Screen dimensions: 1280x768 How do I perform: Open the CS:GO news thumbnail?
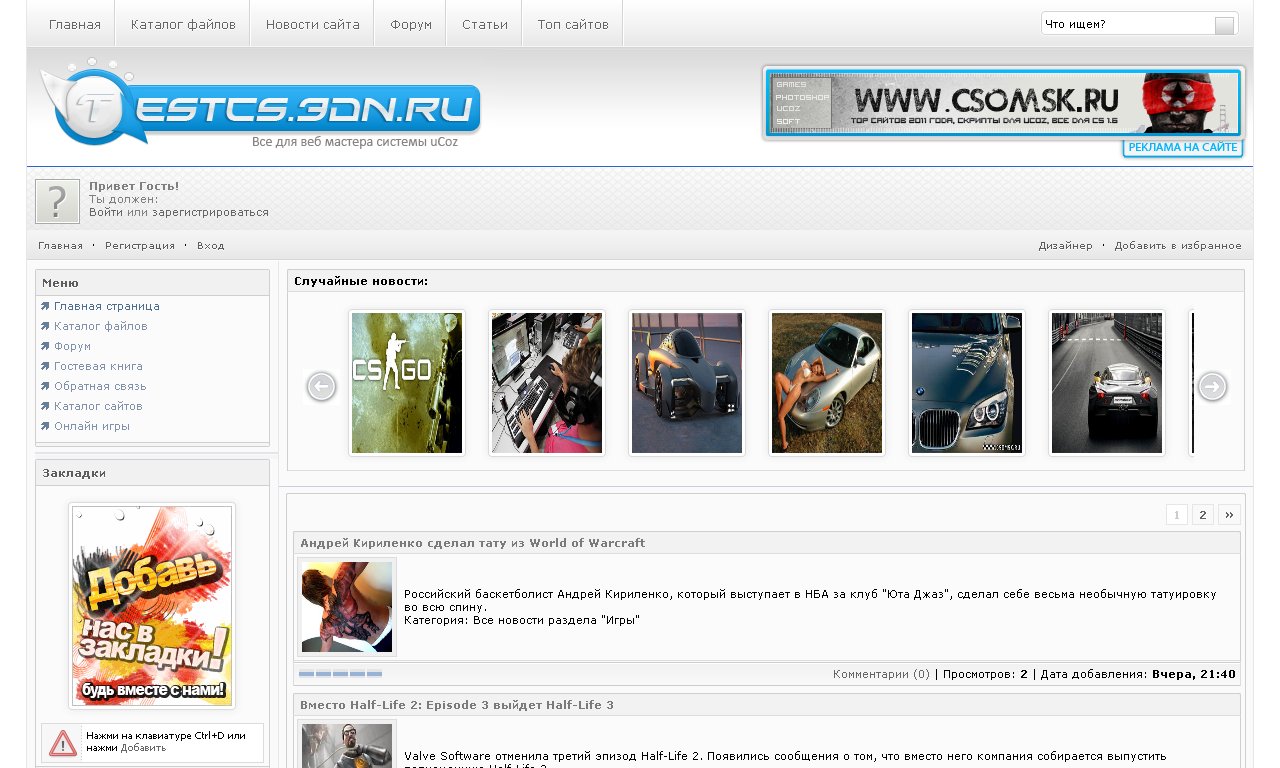coord(407,383)
